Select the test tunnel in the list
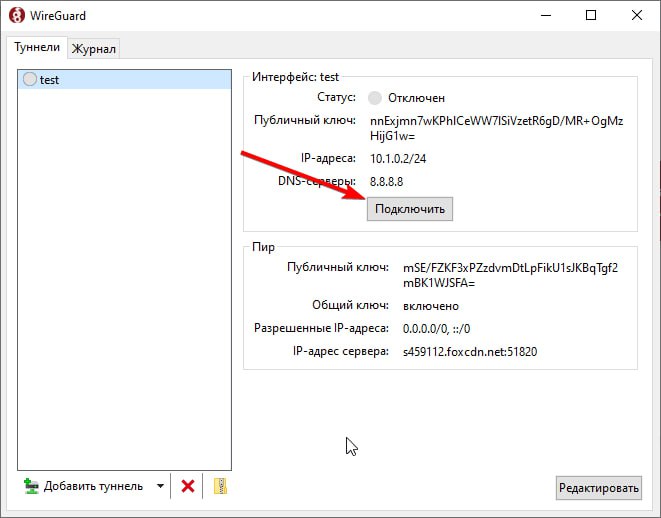The height and width of the screenshot is (518, 661). click(125, 80)
